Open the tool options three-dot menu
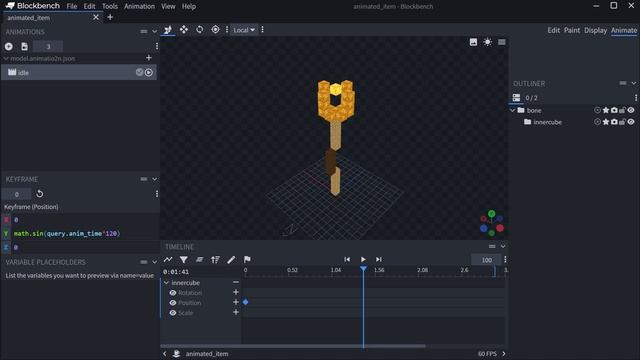The image size is (640, 360). [262, 30]
